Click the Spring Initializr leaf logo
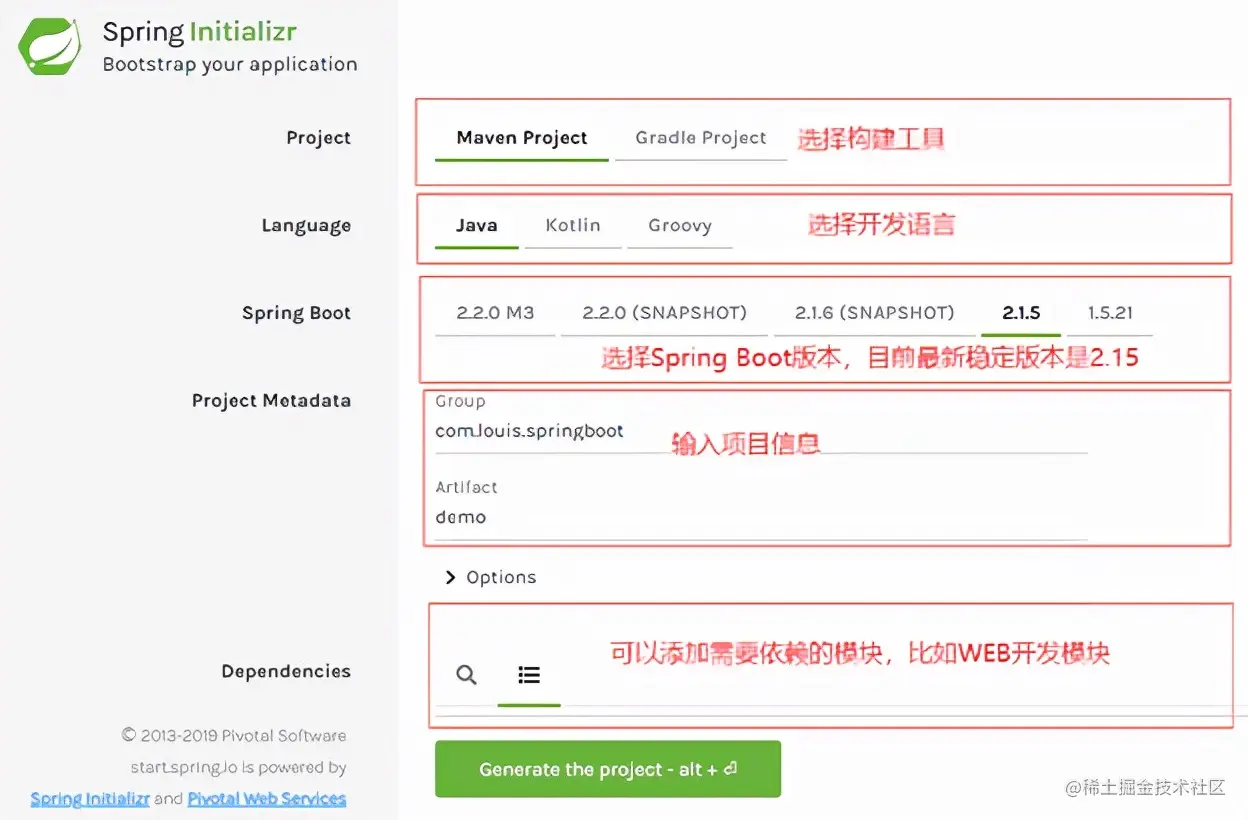Screen dimensions: 1248x820 pos(49,44)
